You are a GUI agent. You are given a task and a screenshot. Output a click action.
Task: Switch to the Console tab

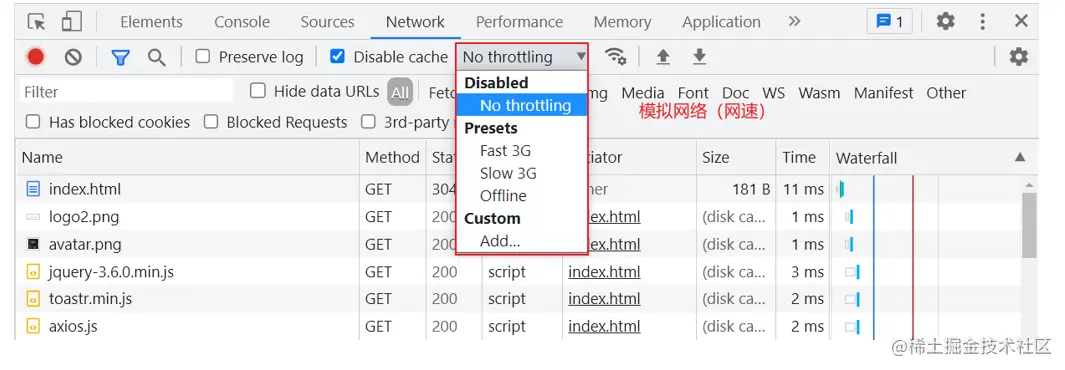tap(242, 22)
